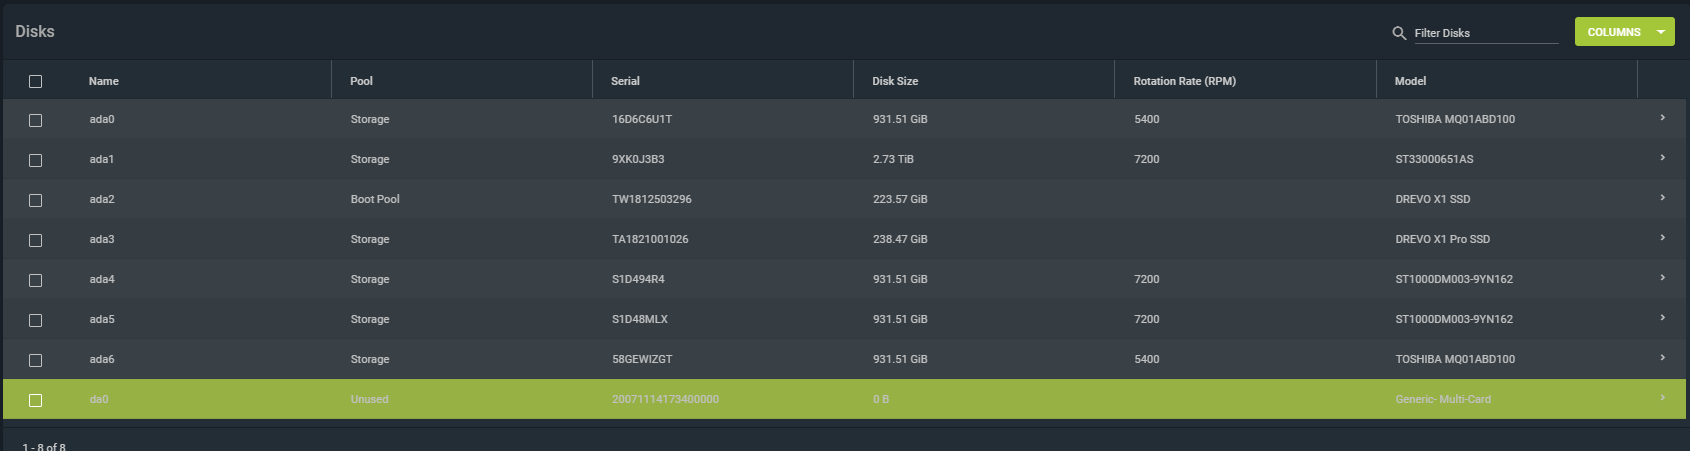This screenshot has width=1690, height=451.
Task: Show ada5 details via chevron
Action: [1662, 318]
